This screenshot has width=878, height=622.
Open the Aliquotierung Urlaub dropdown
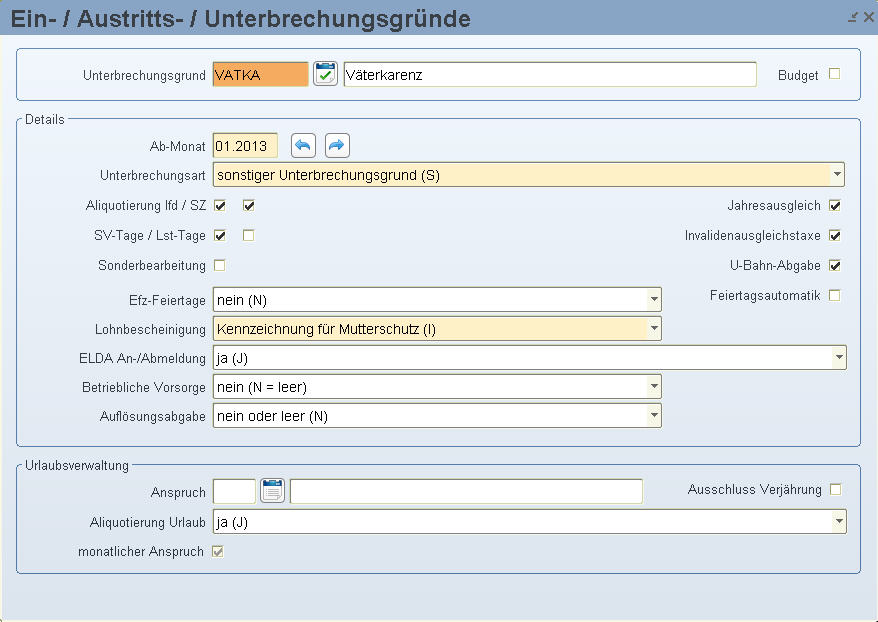[x=838, y=522]
